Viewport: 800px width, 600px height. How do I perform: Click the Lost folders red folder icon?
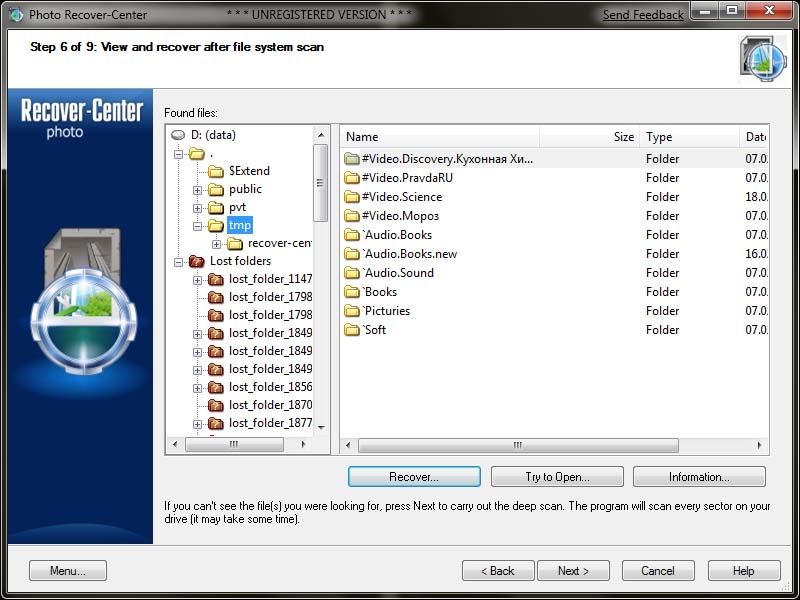tap(197, 261)
